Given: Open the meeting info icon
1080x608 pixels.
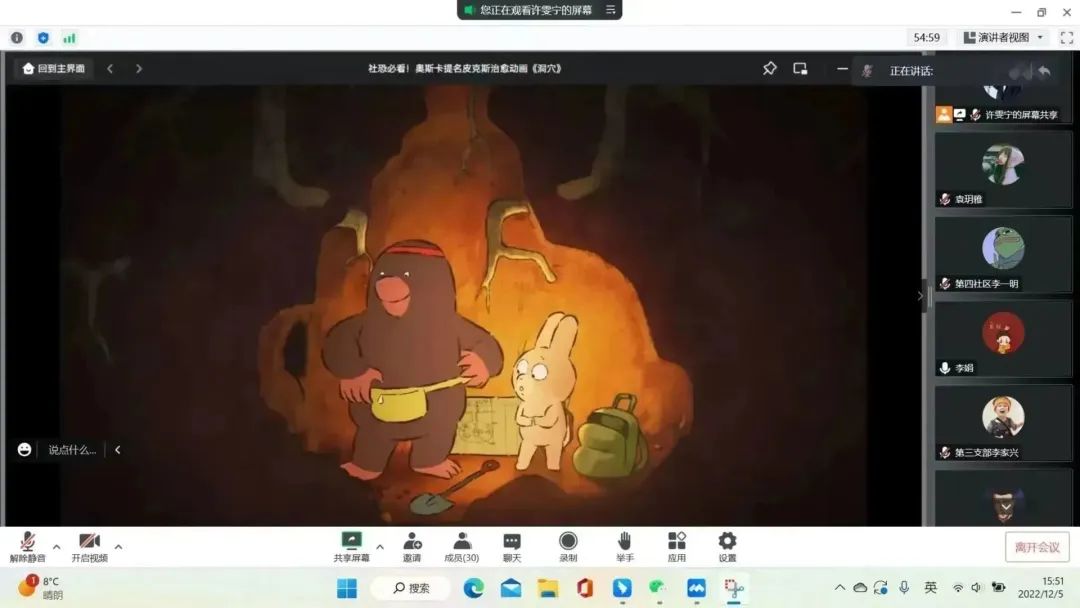Looking at the screenshot, I should pos(17,38).
